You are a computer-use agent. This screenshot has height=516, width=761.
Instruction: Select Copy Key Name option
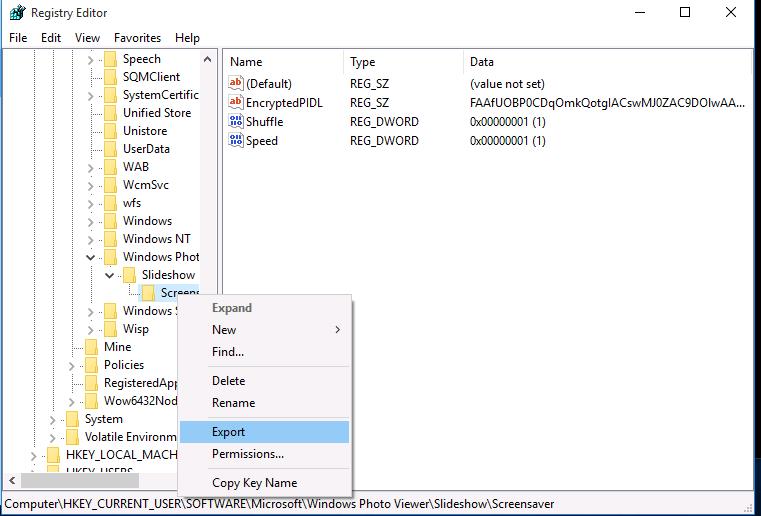[x=254, y=483]
